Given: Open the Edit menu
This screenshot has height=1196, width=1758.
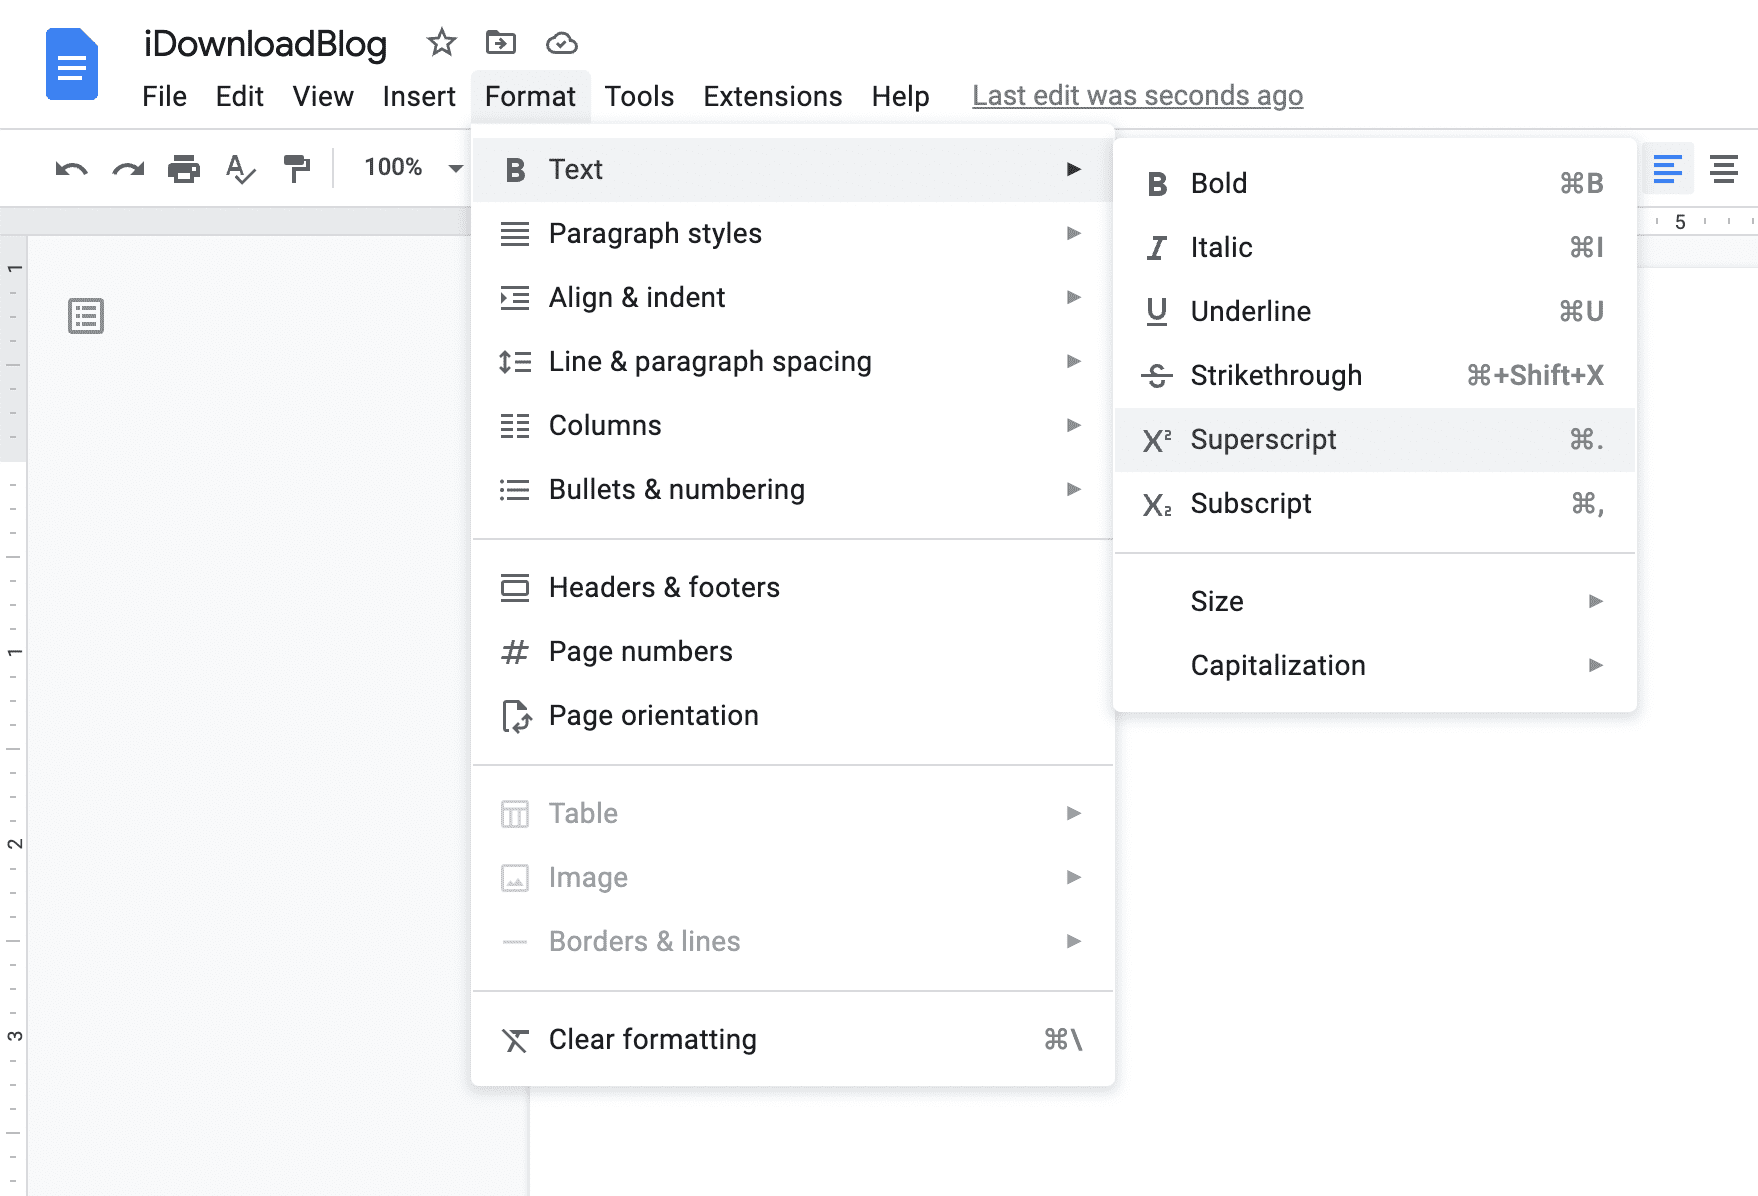Looking at the screenshot, I should pyautogui.click(x=240, y=96).
